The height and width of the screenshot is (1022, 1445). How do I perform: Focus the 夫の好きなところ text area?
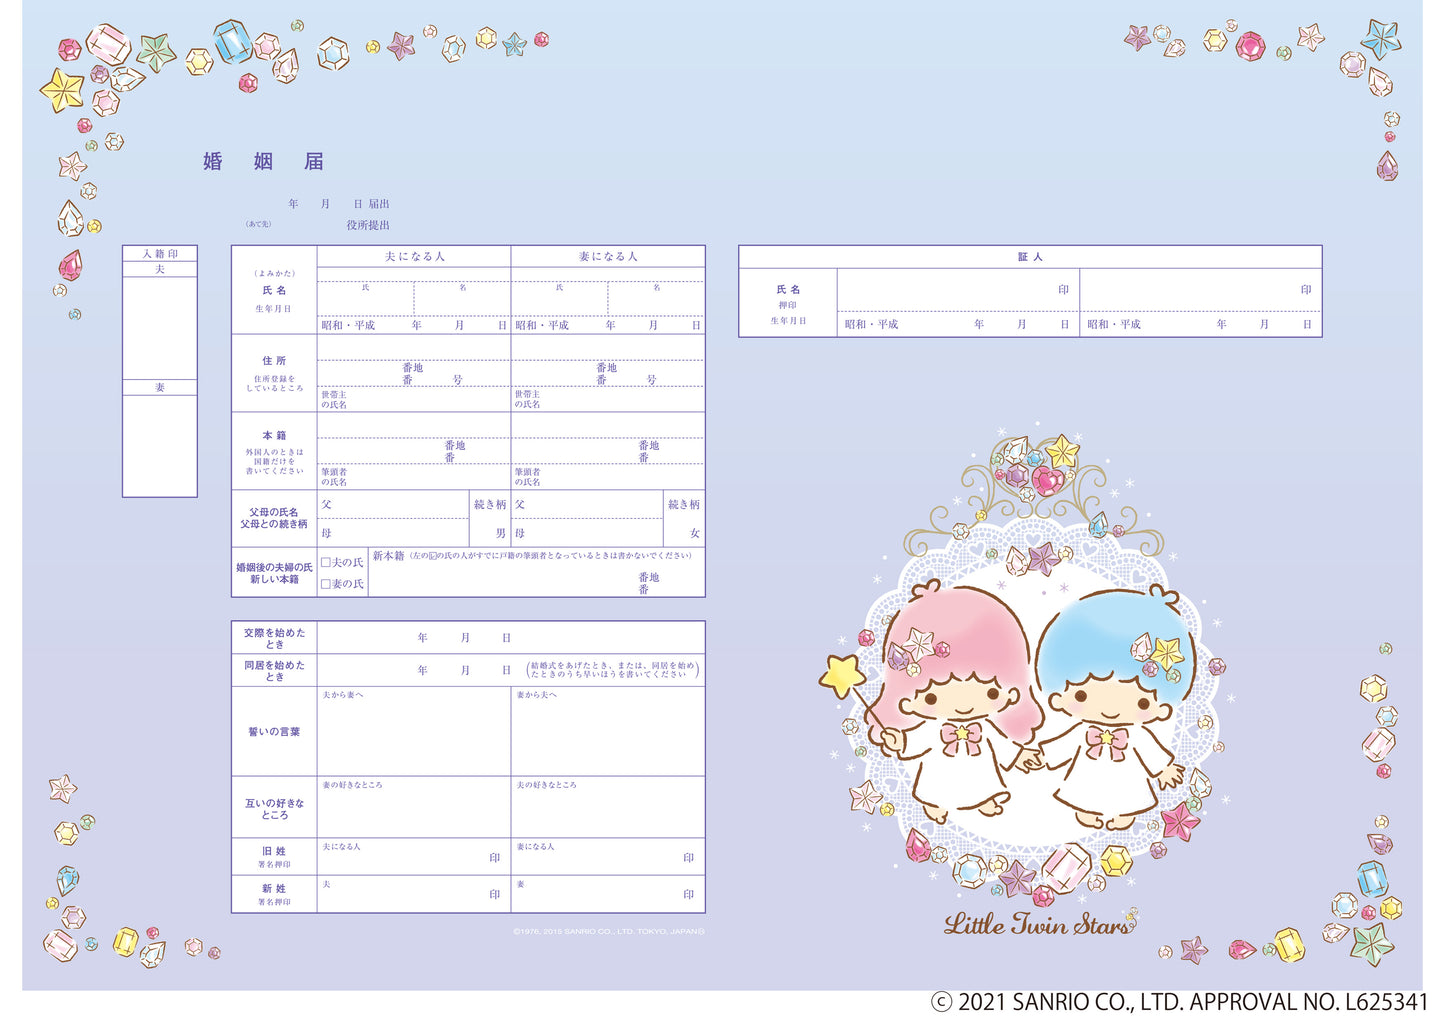click(x=607, y=812)
